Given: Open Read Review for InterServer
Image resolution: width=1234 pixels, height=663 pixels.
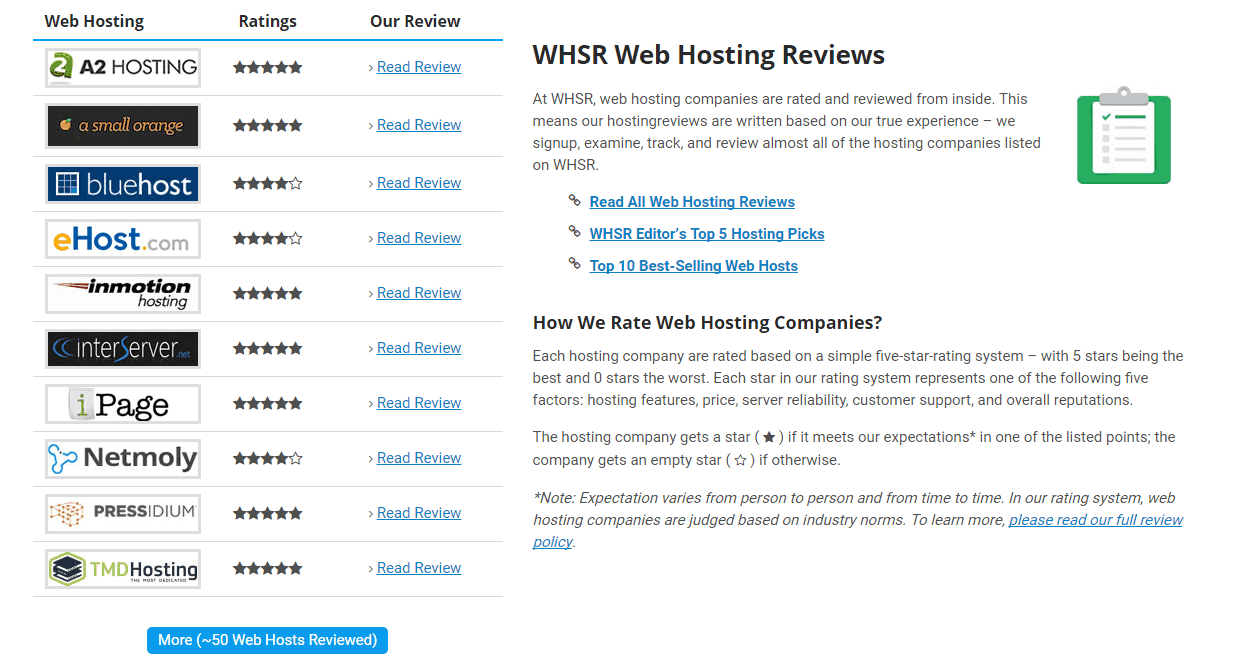Looking at the screenshot, I should click(x=419, y=348).
